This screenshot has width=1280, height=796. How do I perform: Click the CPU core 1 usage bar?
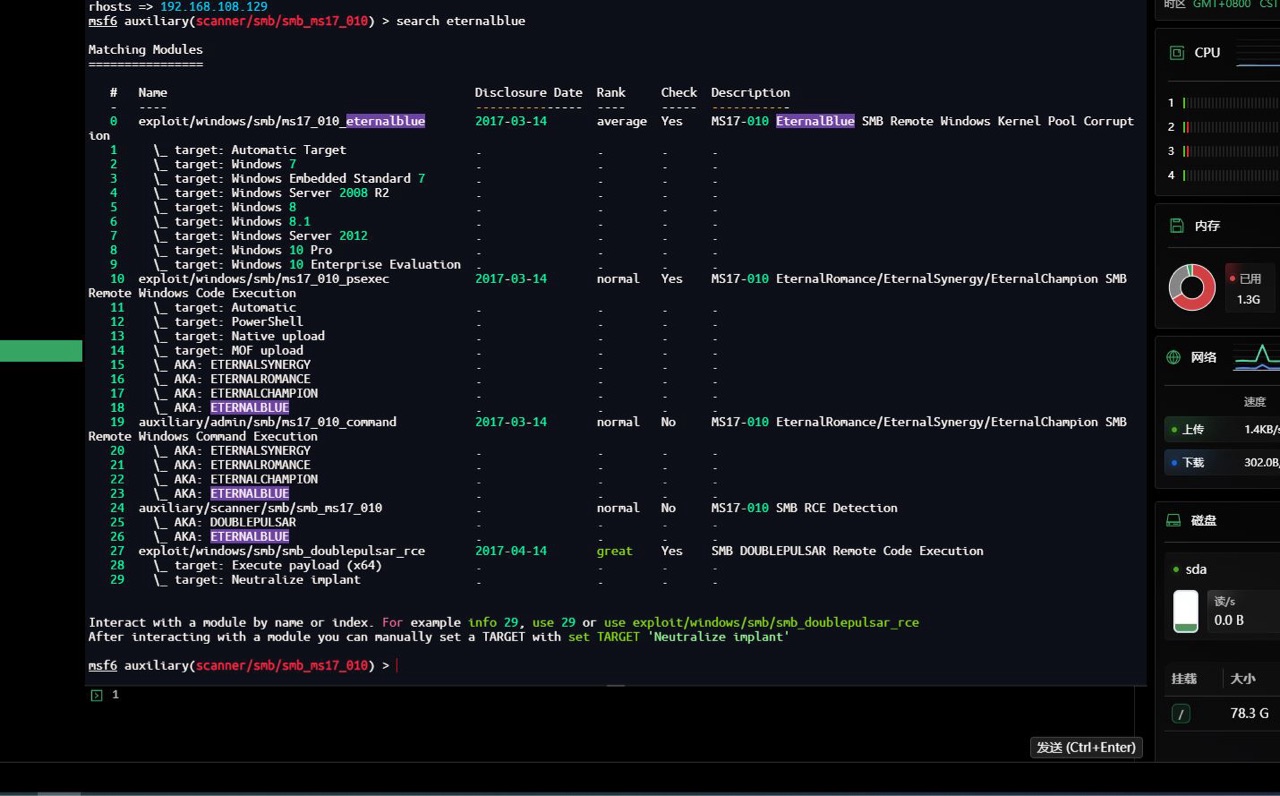tap(1231, 103)
